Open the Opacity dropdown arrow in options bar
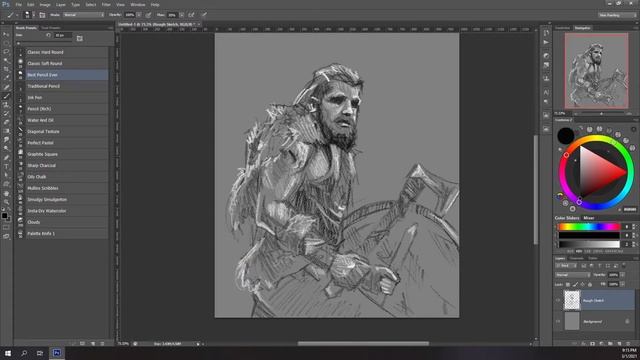Screen dimensions: 640x360 [x=139, y=15]
